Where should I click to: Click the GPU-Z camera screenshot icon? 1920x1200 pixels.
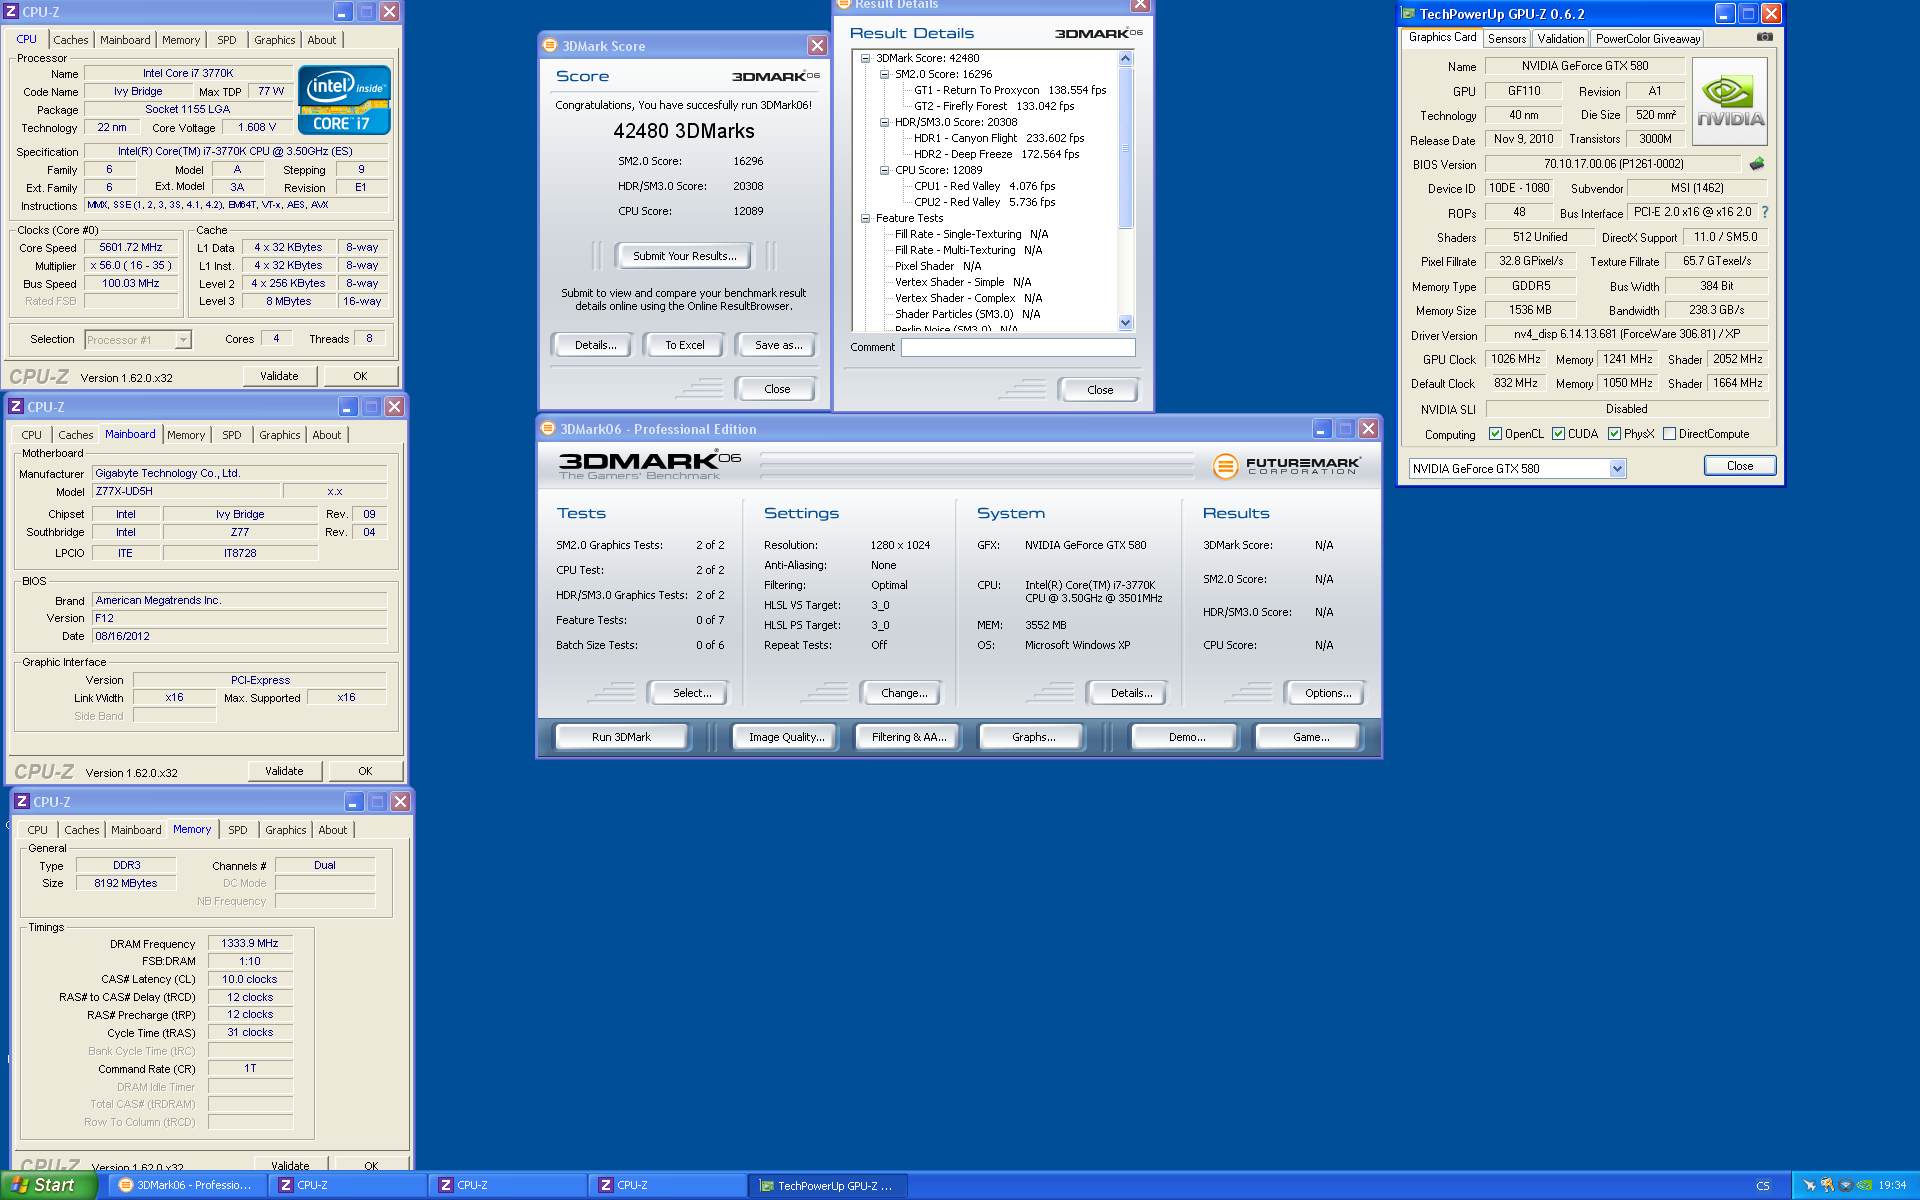point(1764,37)
